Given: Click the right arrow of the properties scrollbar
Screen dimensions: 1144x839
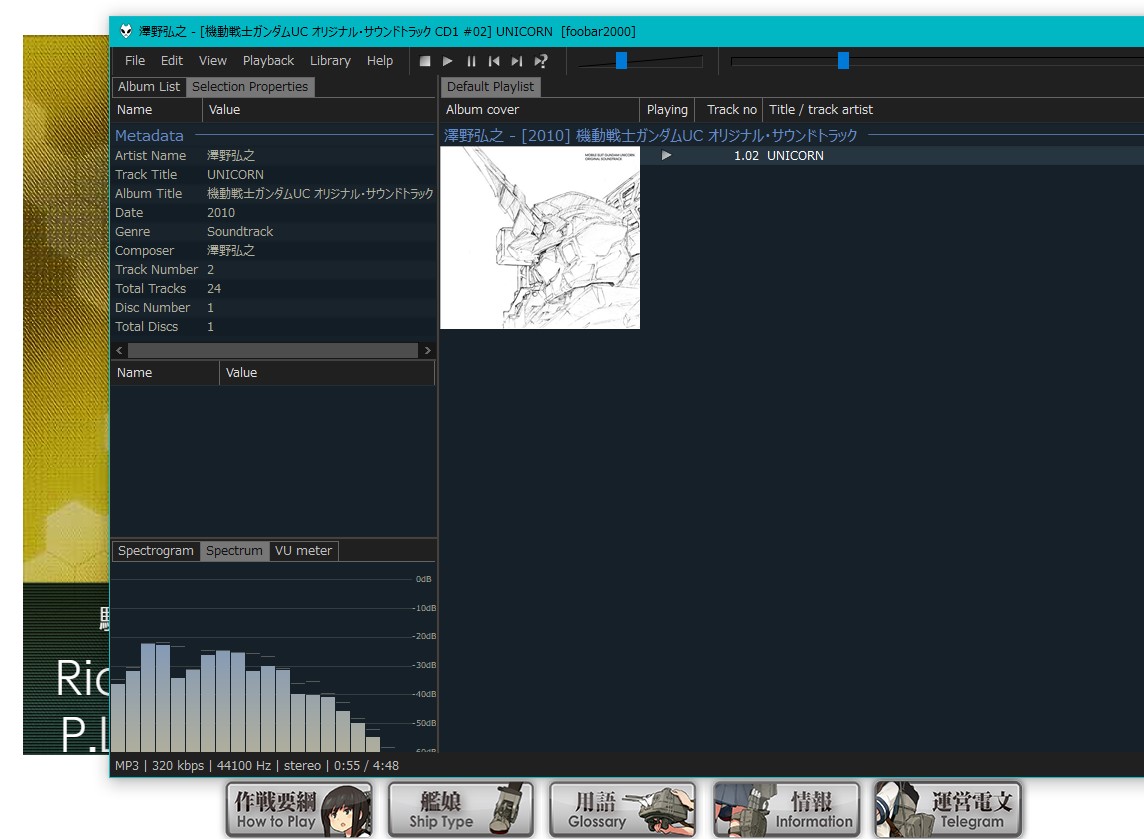Looking at the screenshot, I should 428,351.
